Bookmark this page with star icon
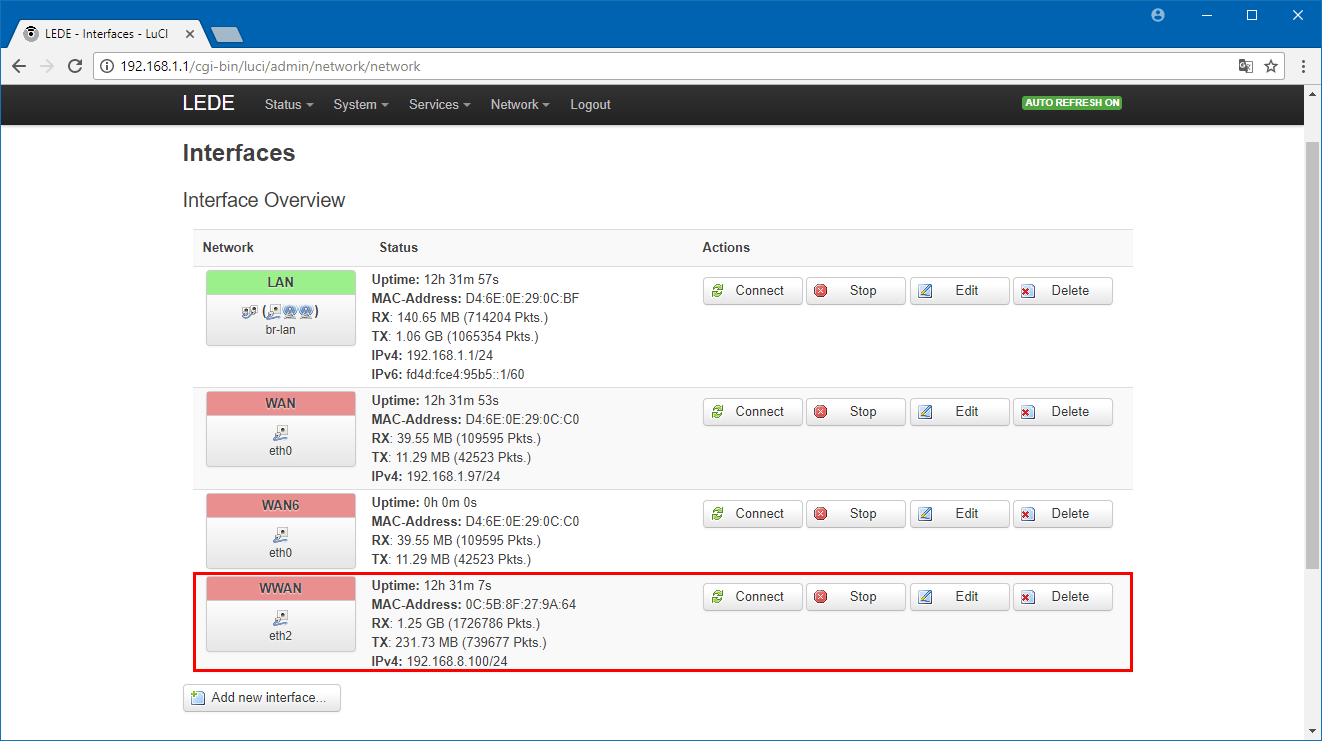 tap(1271, 66)
